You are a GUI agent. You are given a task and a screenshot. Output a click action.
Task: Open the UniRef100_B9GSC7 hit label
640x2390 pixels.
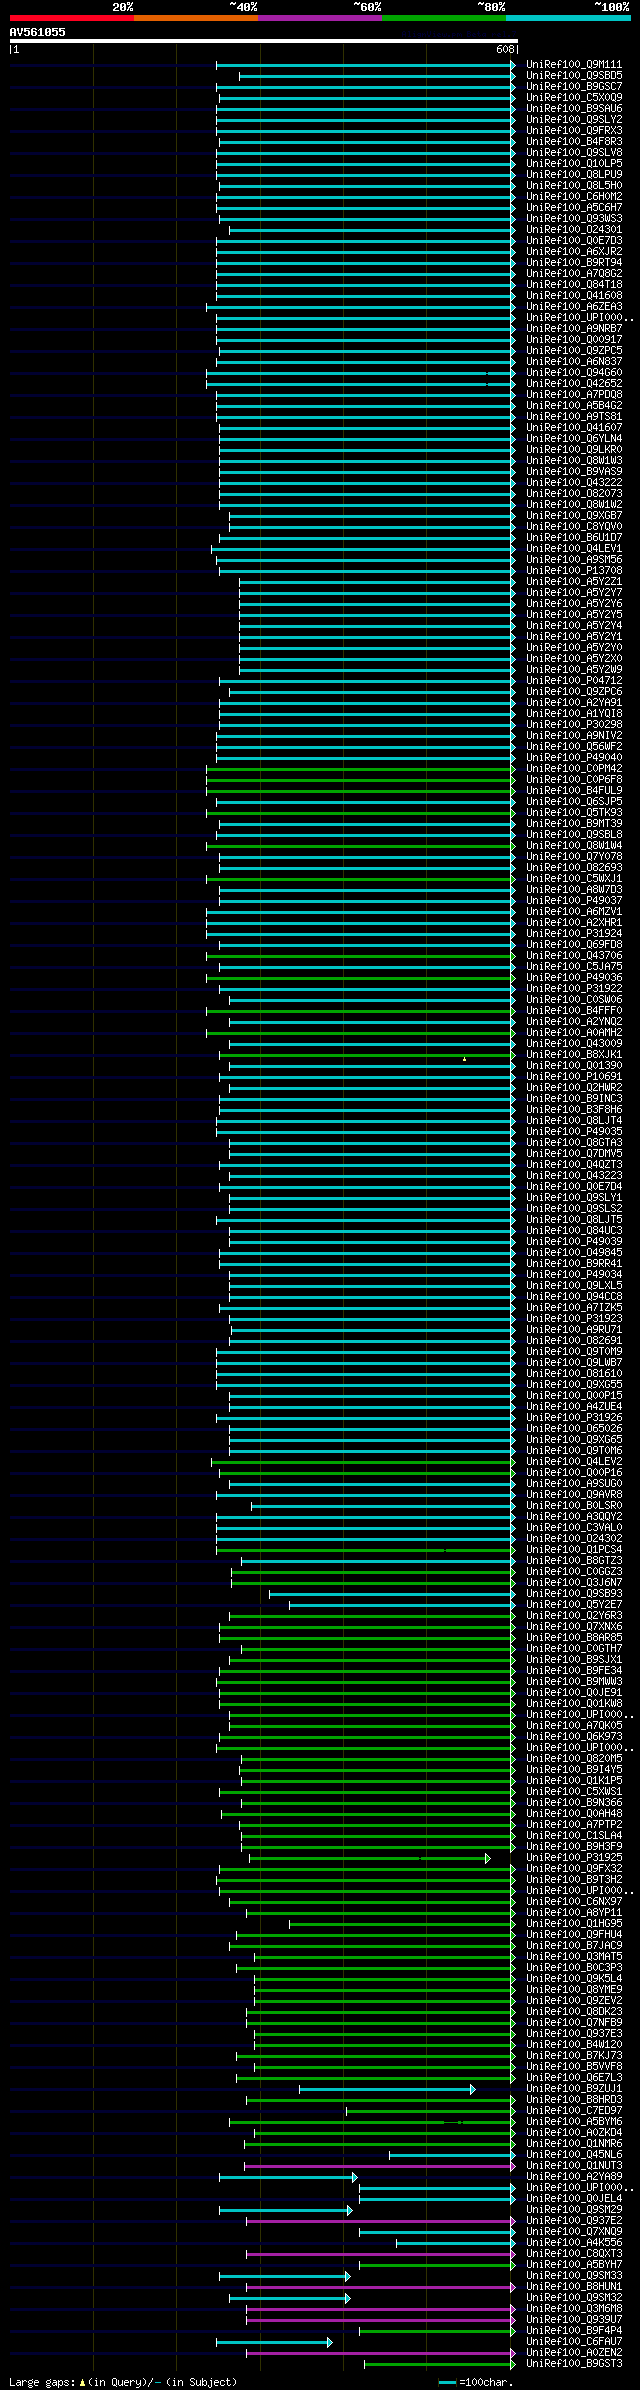point(574,86)
